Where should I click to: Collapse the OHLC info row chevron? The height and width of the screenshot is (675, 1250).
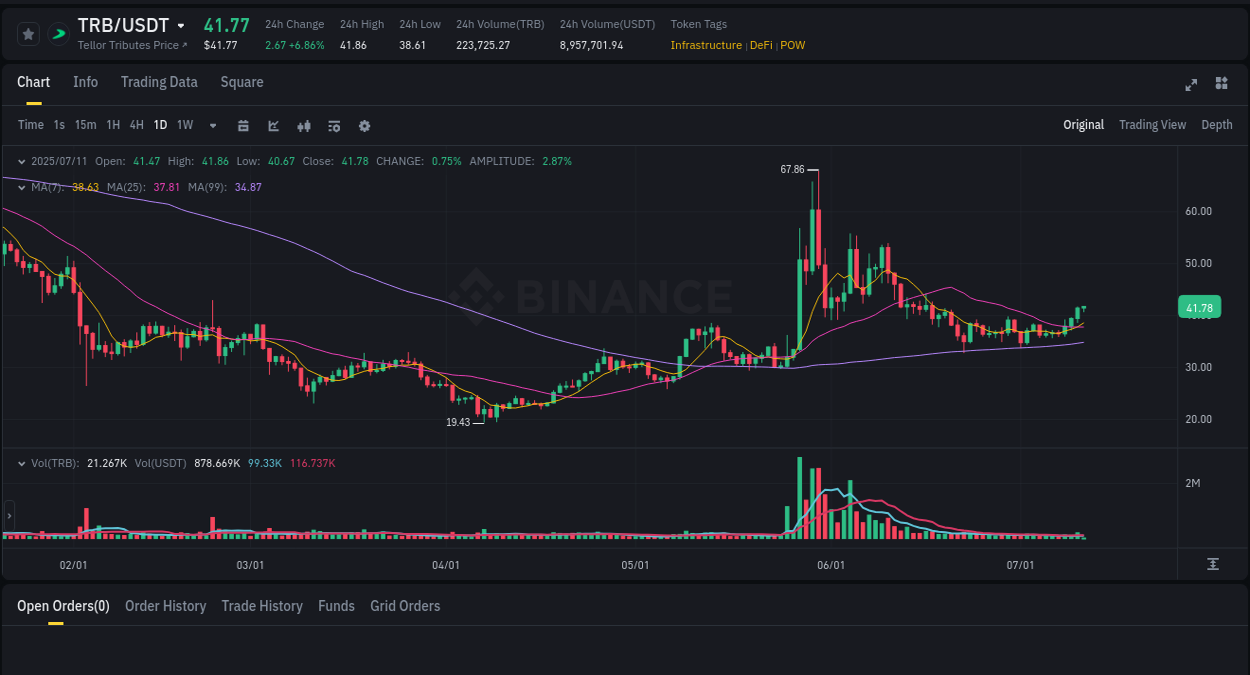21,160
